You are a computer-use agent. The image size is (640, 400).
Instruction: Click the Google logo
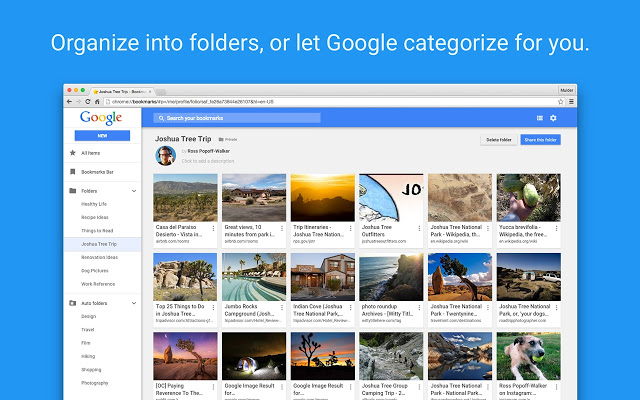click(101, 118)
